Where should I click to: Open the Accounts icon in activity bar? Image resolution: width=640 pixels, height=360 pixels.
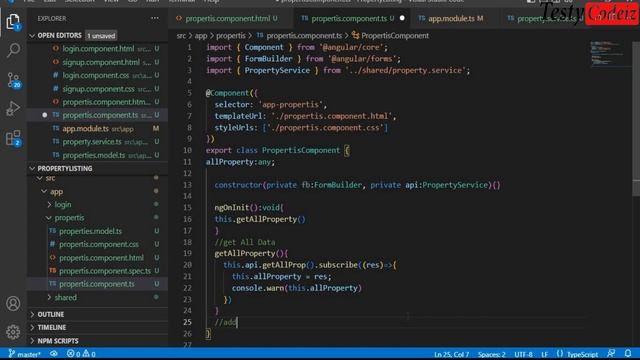[x=13, y=304]
